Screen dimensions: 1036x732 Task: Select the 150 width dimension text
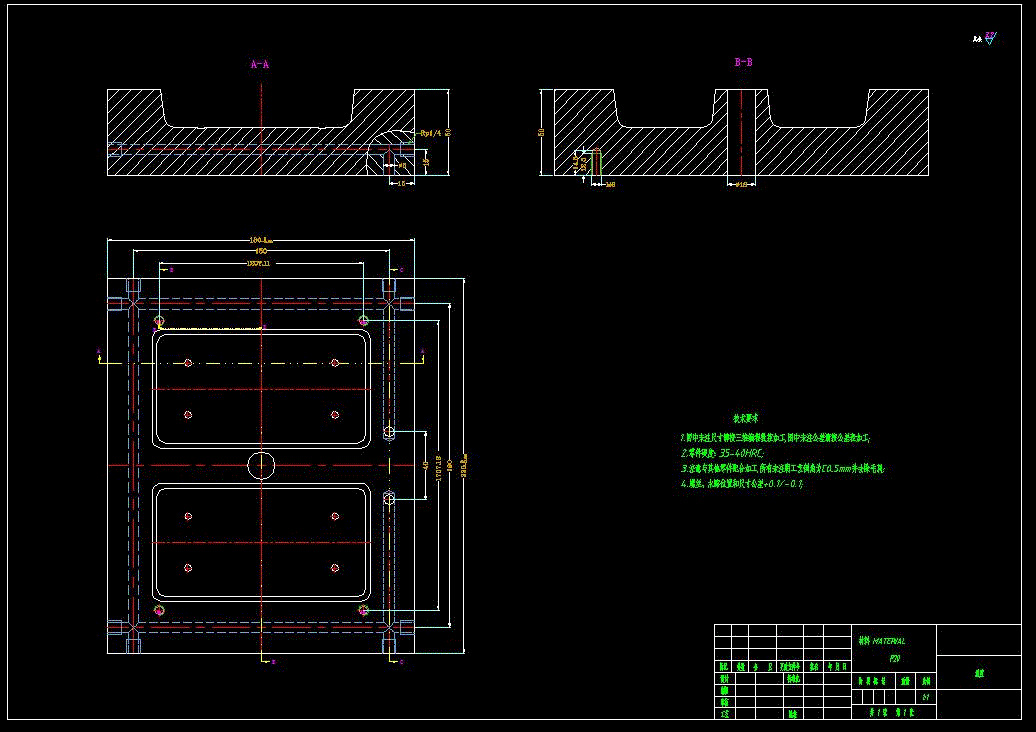[261, 251]
